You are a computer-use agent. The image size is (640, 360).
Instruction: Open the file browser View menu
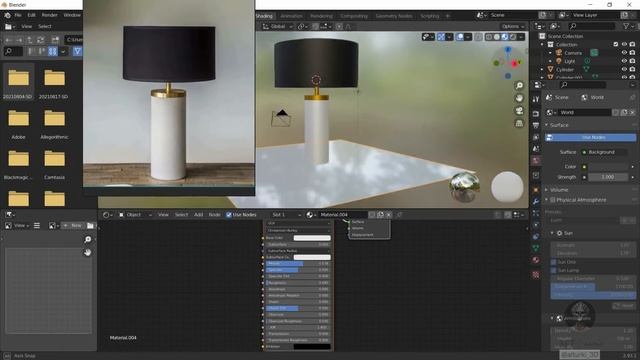[27, 26]
